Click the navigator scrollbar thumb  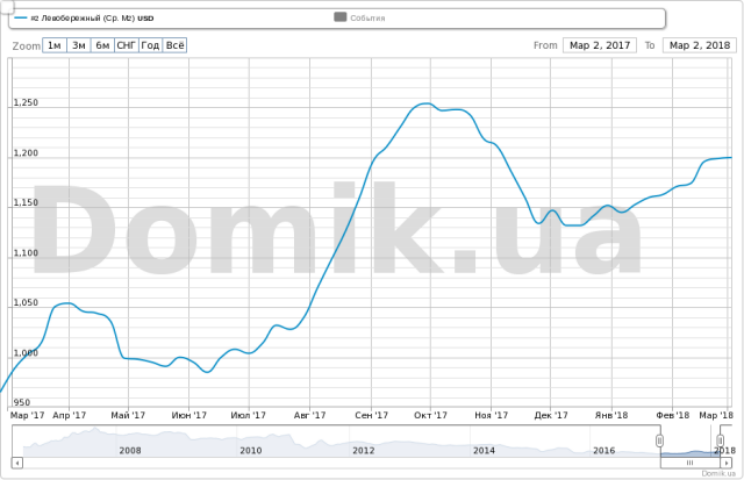coord(690,462)
